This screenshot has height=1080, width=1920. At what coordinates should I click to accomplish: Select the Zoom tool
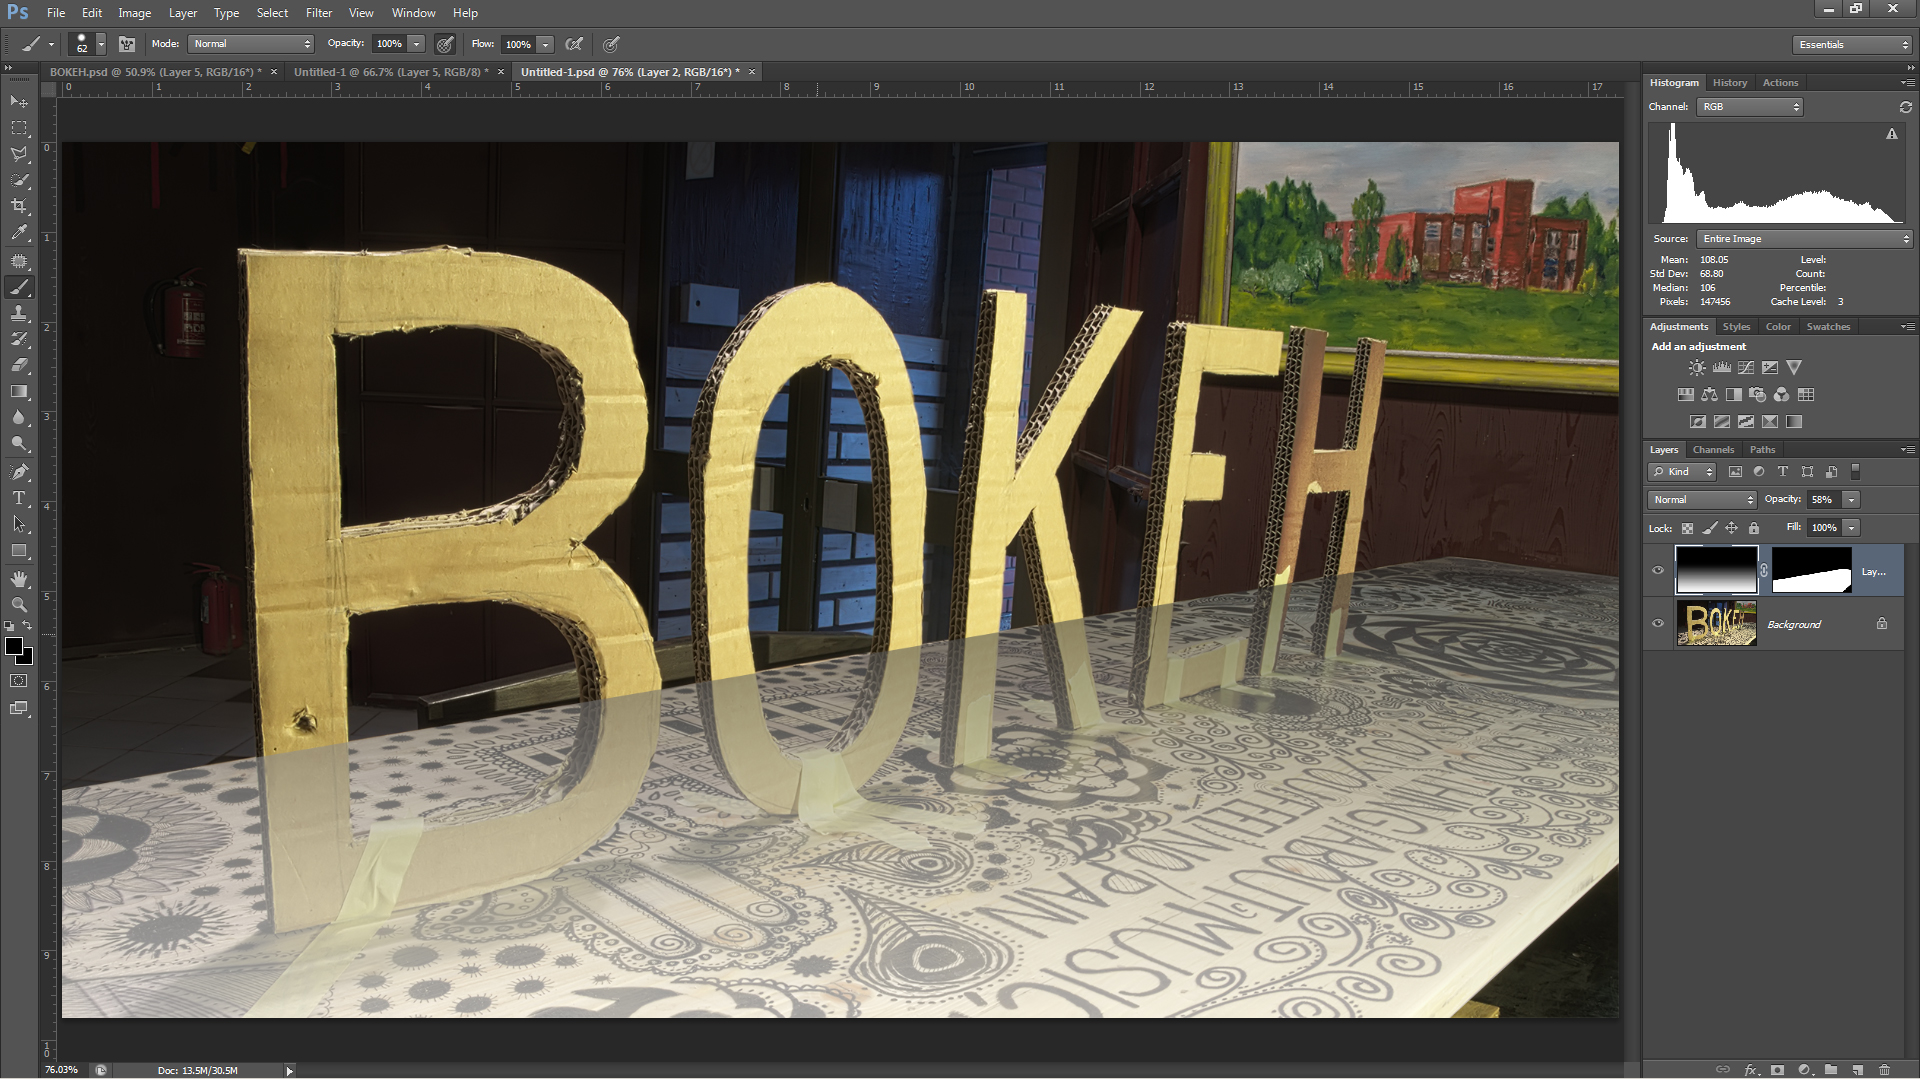(x=19, y=605)
